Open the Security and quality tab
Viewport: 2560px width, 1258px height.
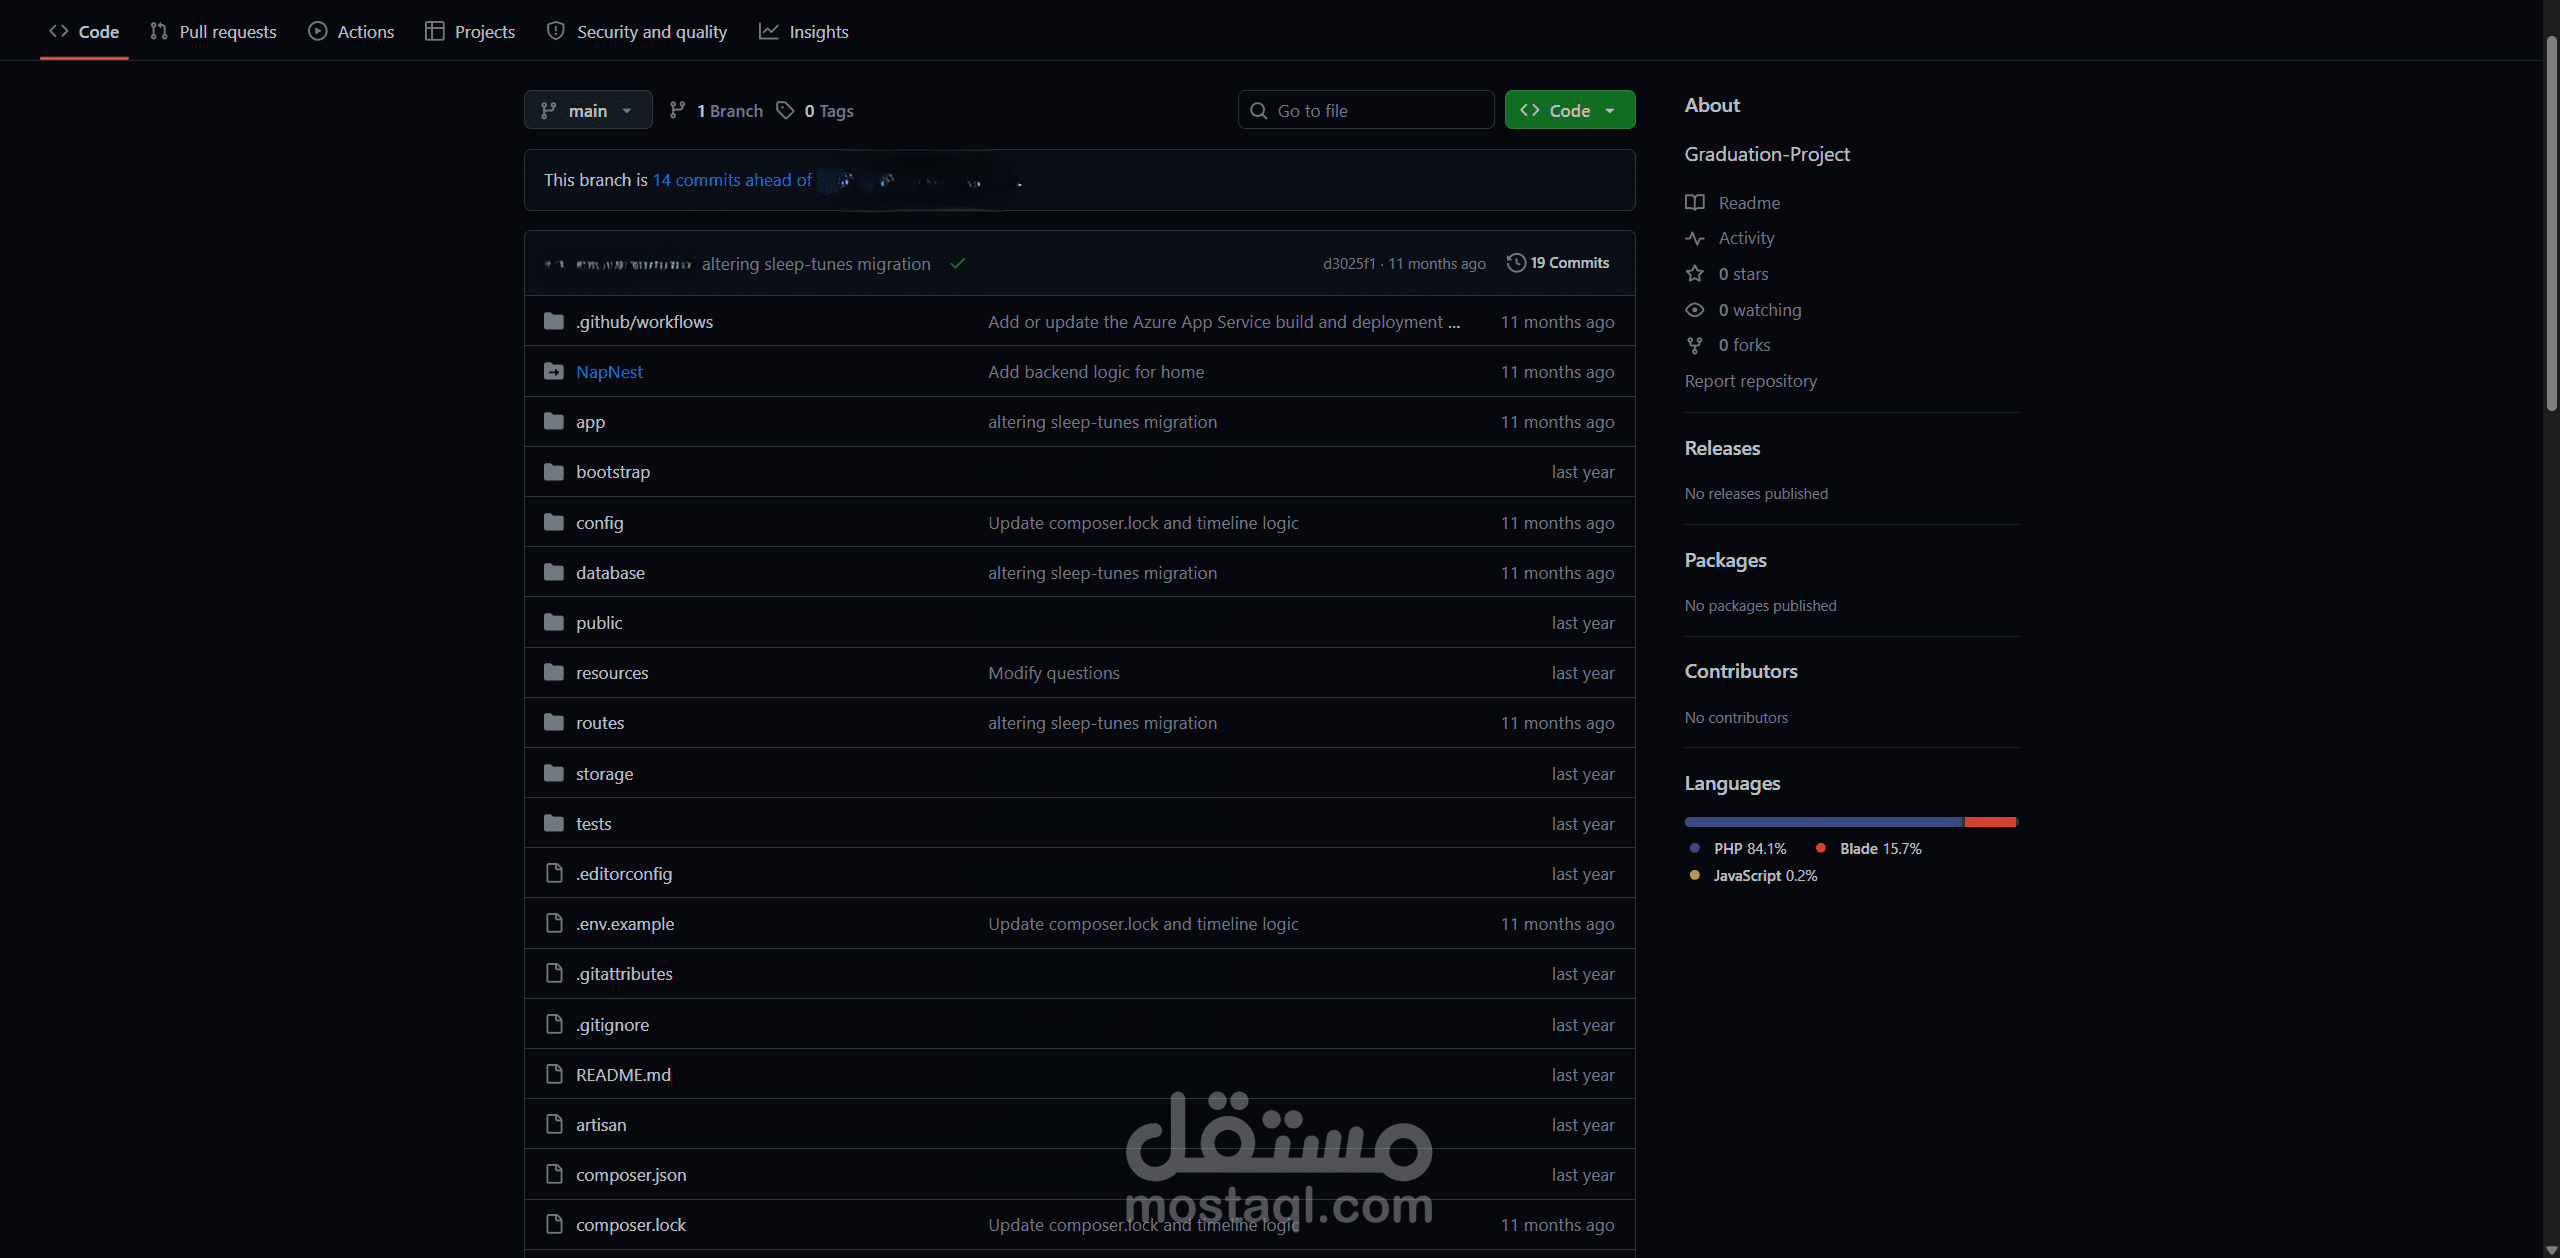pyautogui.click(x=637, y=31)
